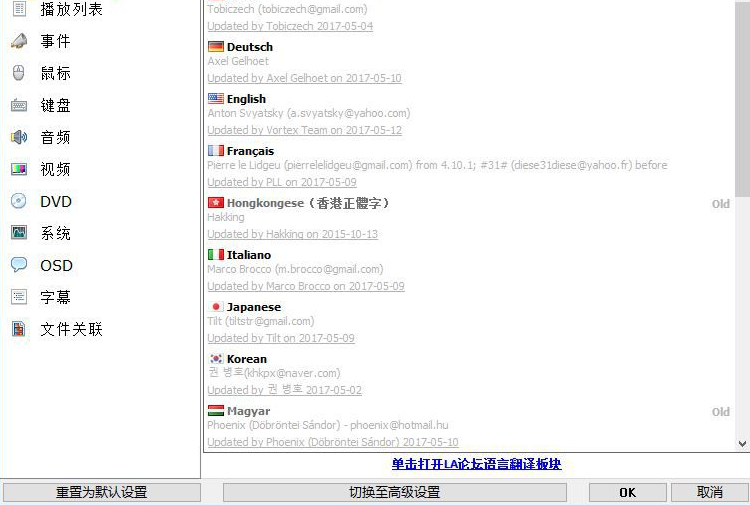Viewport: 750px width, 505px height.
Task: Click the German flag next to Deutsch
Action: coord(216,46)
